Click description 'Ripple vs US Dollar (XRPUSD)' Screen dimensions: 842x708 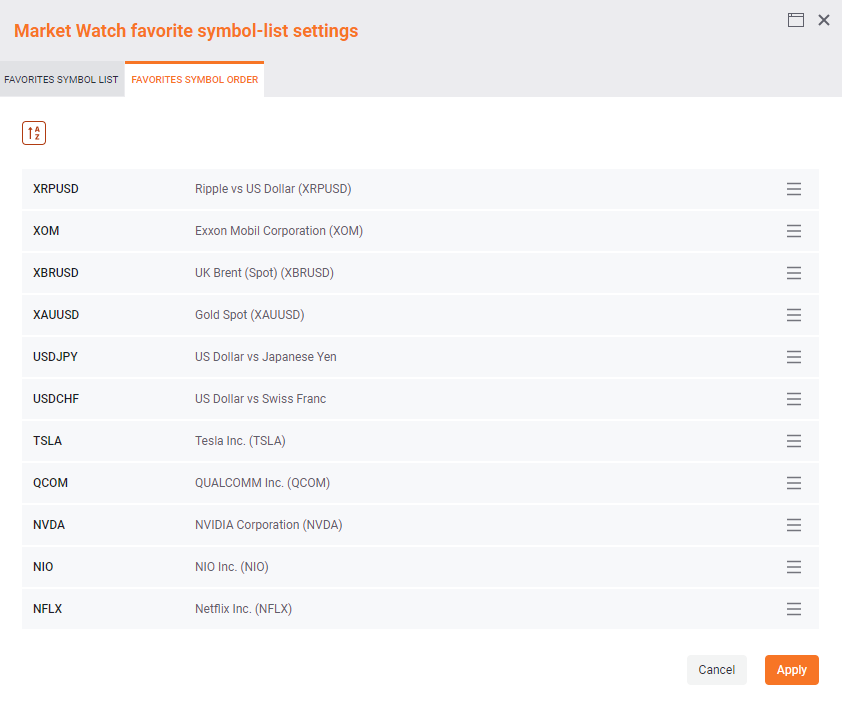pyautogui.click(x=273, y=189)
